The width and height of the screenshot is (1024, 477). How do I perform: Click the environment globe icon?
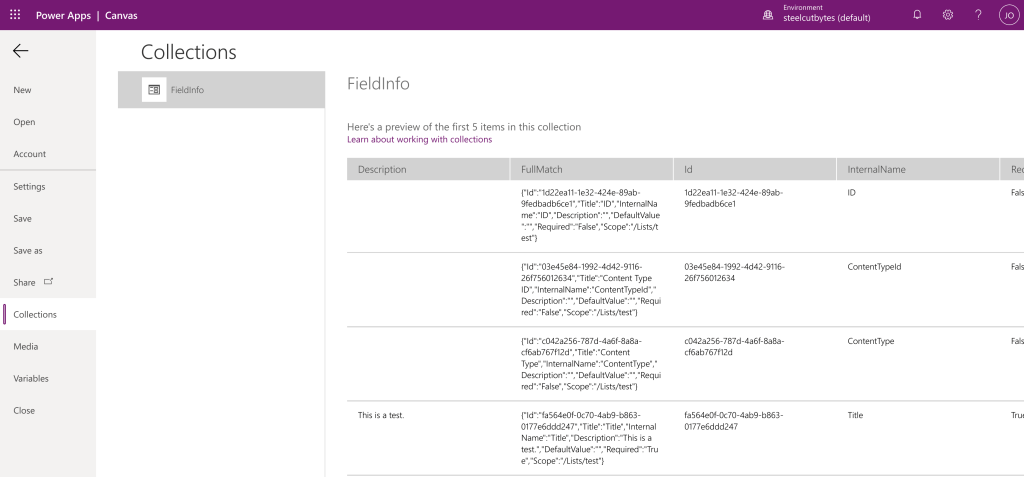coord(768,15)
